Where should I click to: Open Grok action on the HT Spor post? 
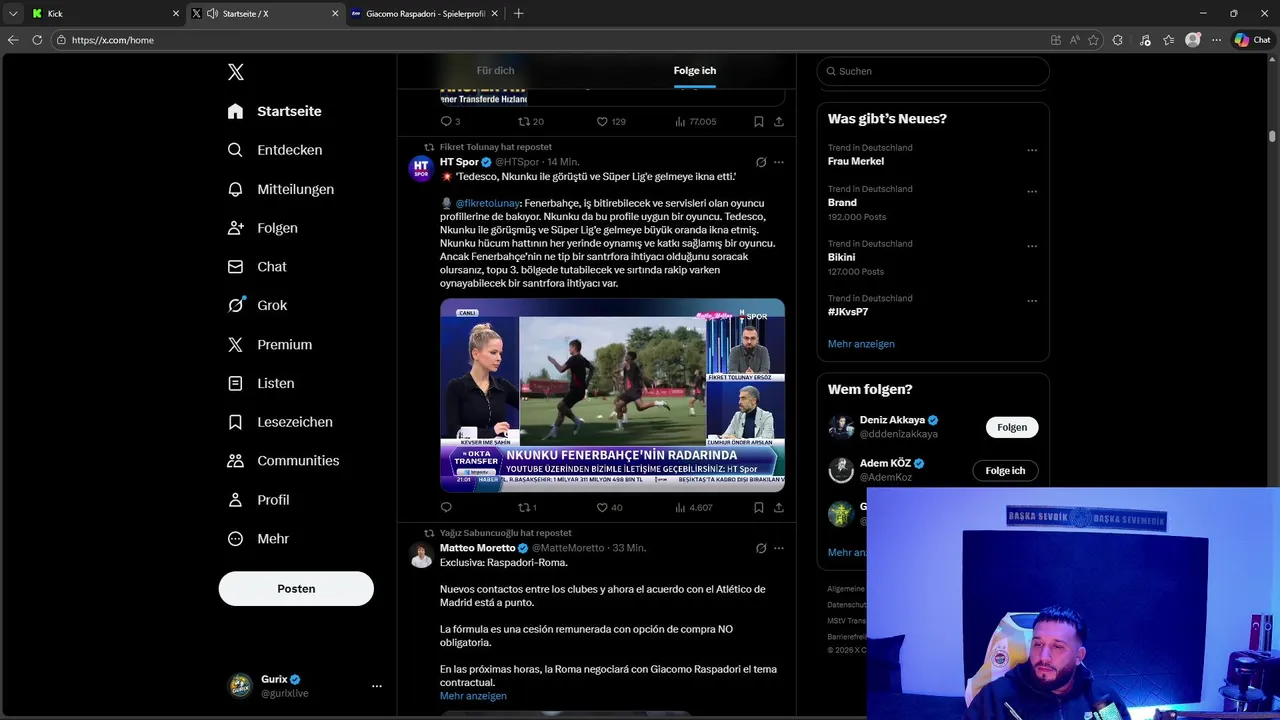(761, 162)
